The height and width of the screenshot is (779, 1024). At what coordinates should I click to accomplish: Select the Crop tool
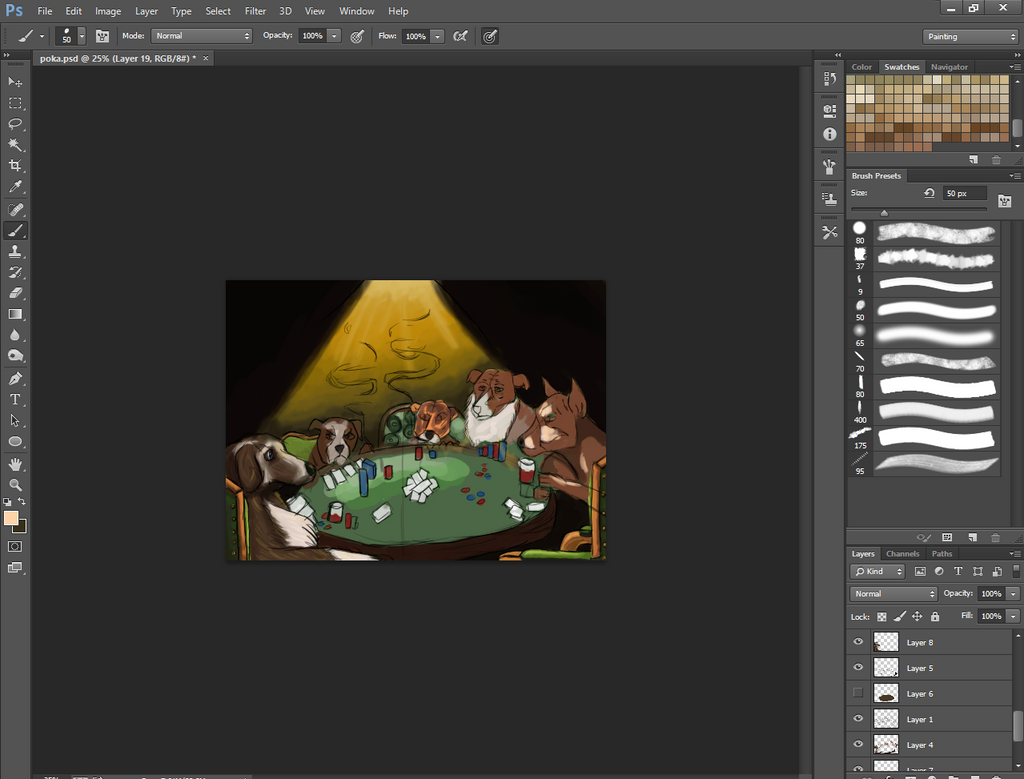point(15,165)
